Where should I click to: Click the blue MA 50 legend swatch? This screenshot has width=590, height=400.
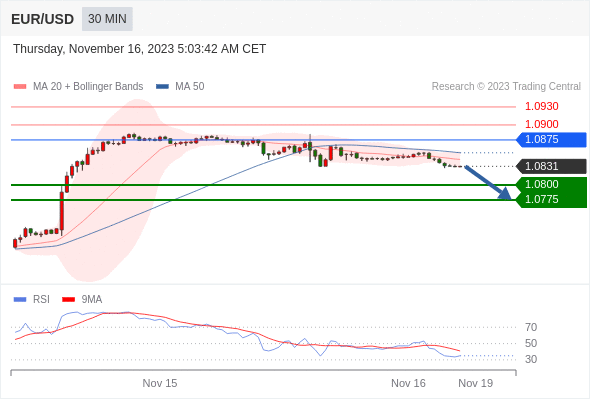point(162,87)
